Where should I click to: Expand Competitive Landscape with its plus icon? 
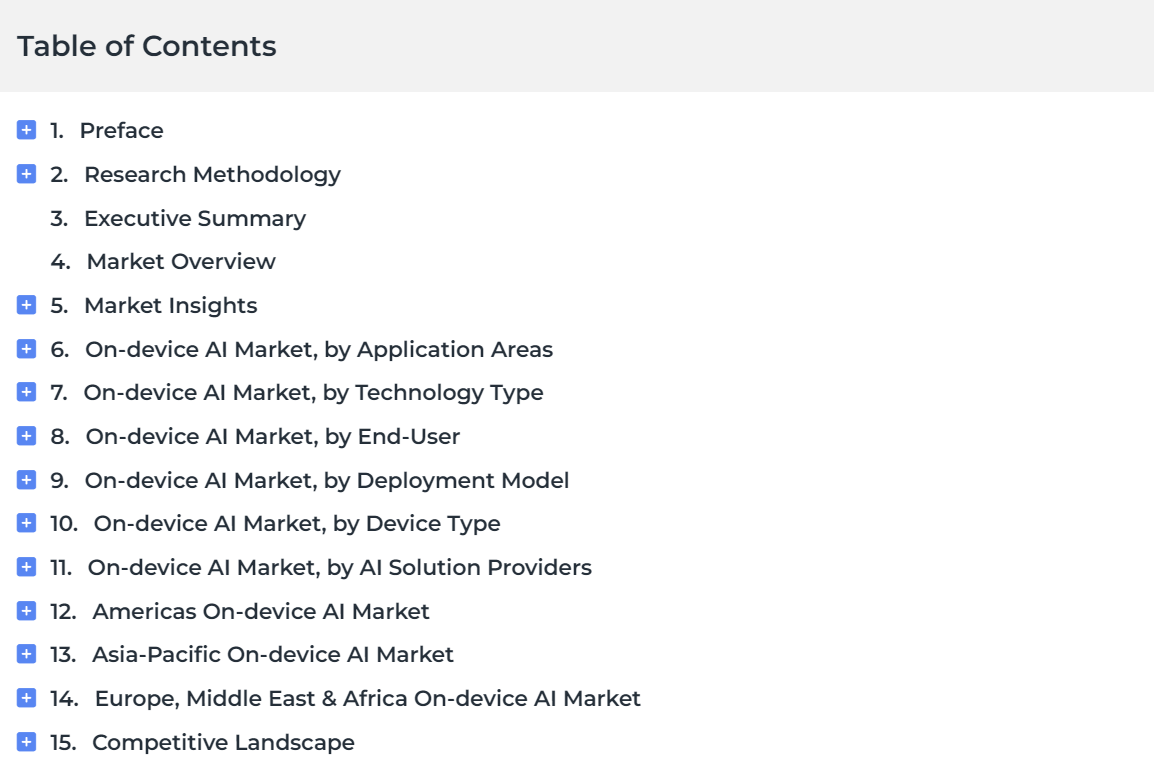click(x=27, y=742)
